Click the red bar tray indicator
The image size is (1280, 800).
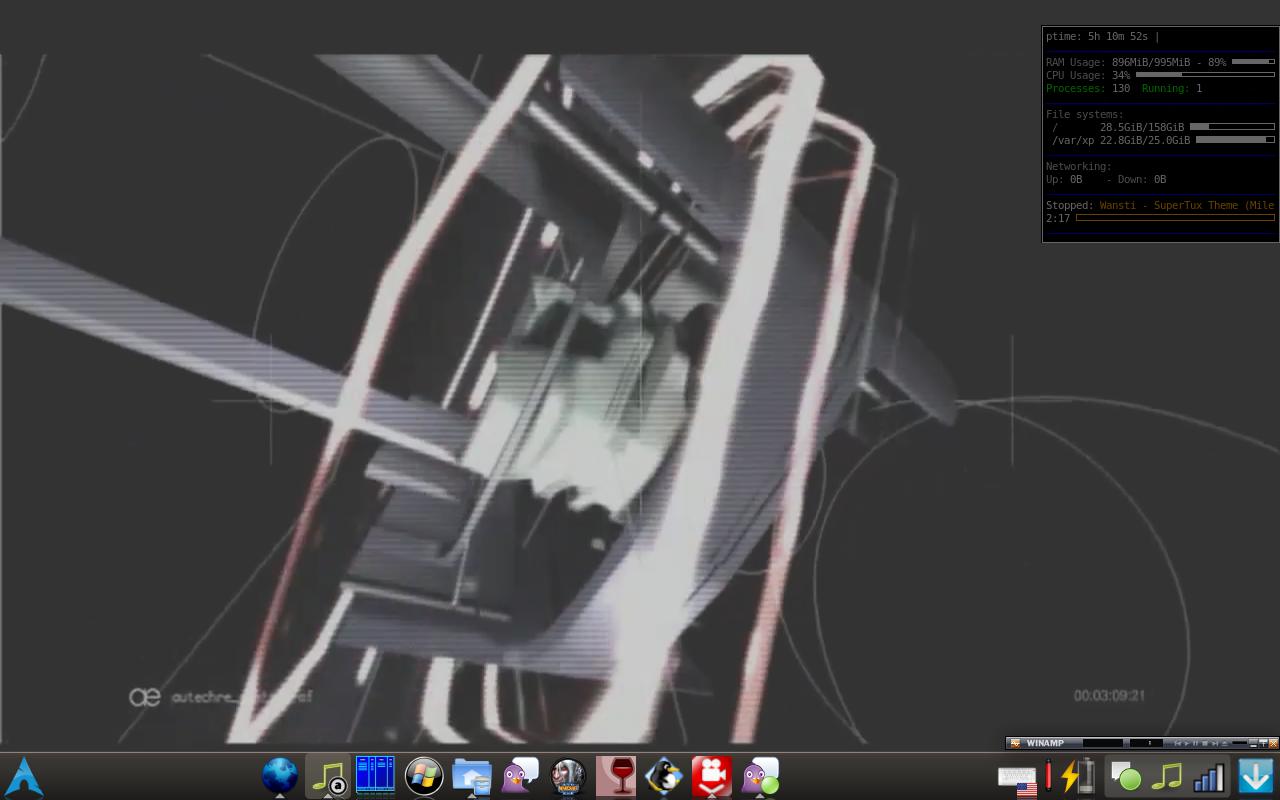point(1048,776)
